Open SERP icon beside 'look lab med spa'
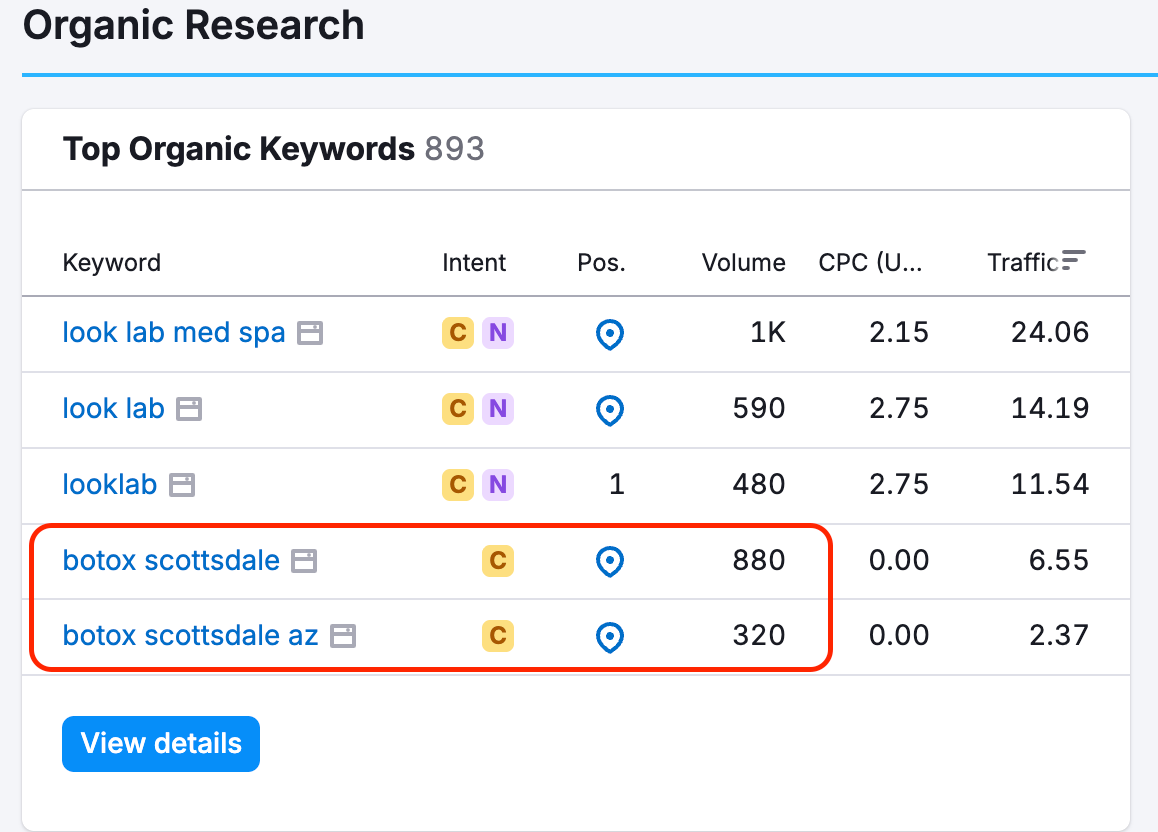This screenshot has height=832, width=1158. click(x=309, y=333)
